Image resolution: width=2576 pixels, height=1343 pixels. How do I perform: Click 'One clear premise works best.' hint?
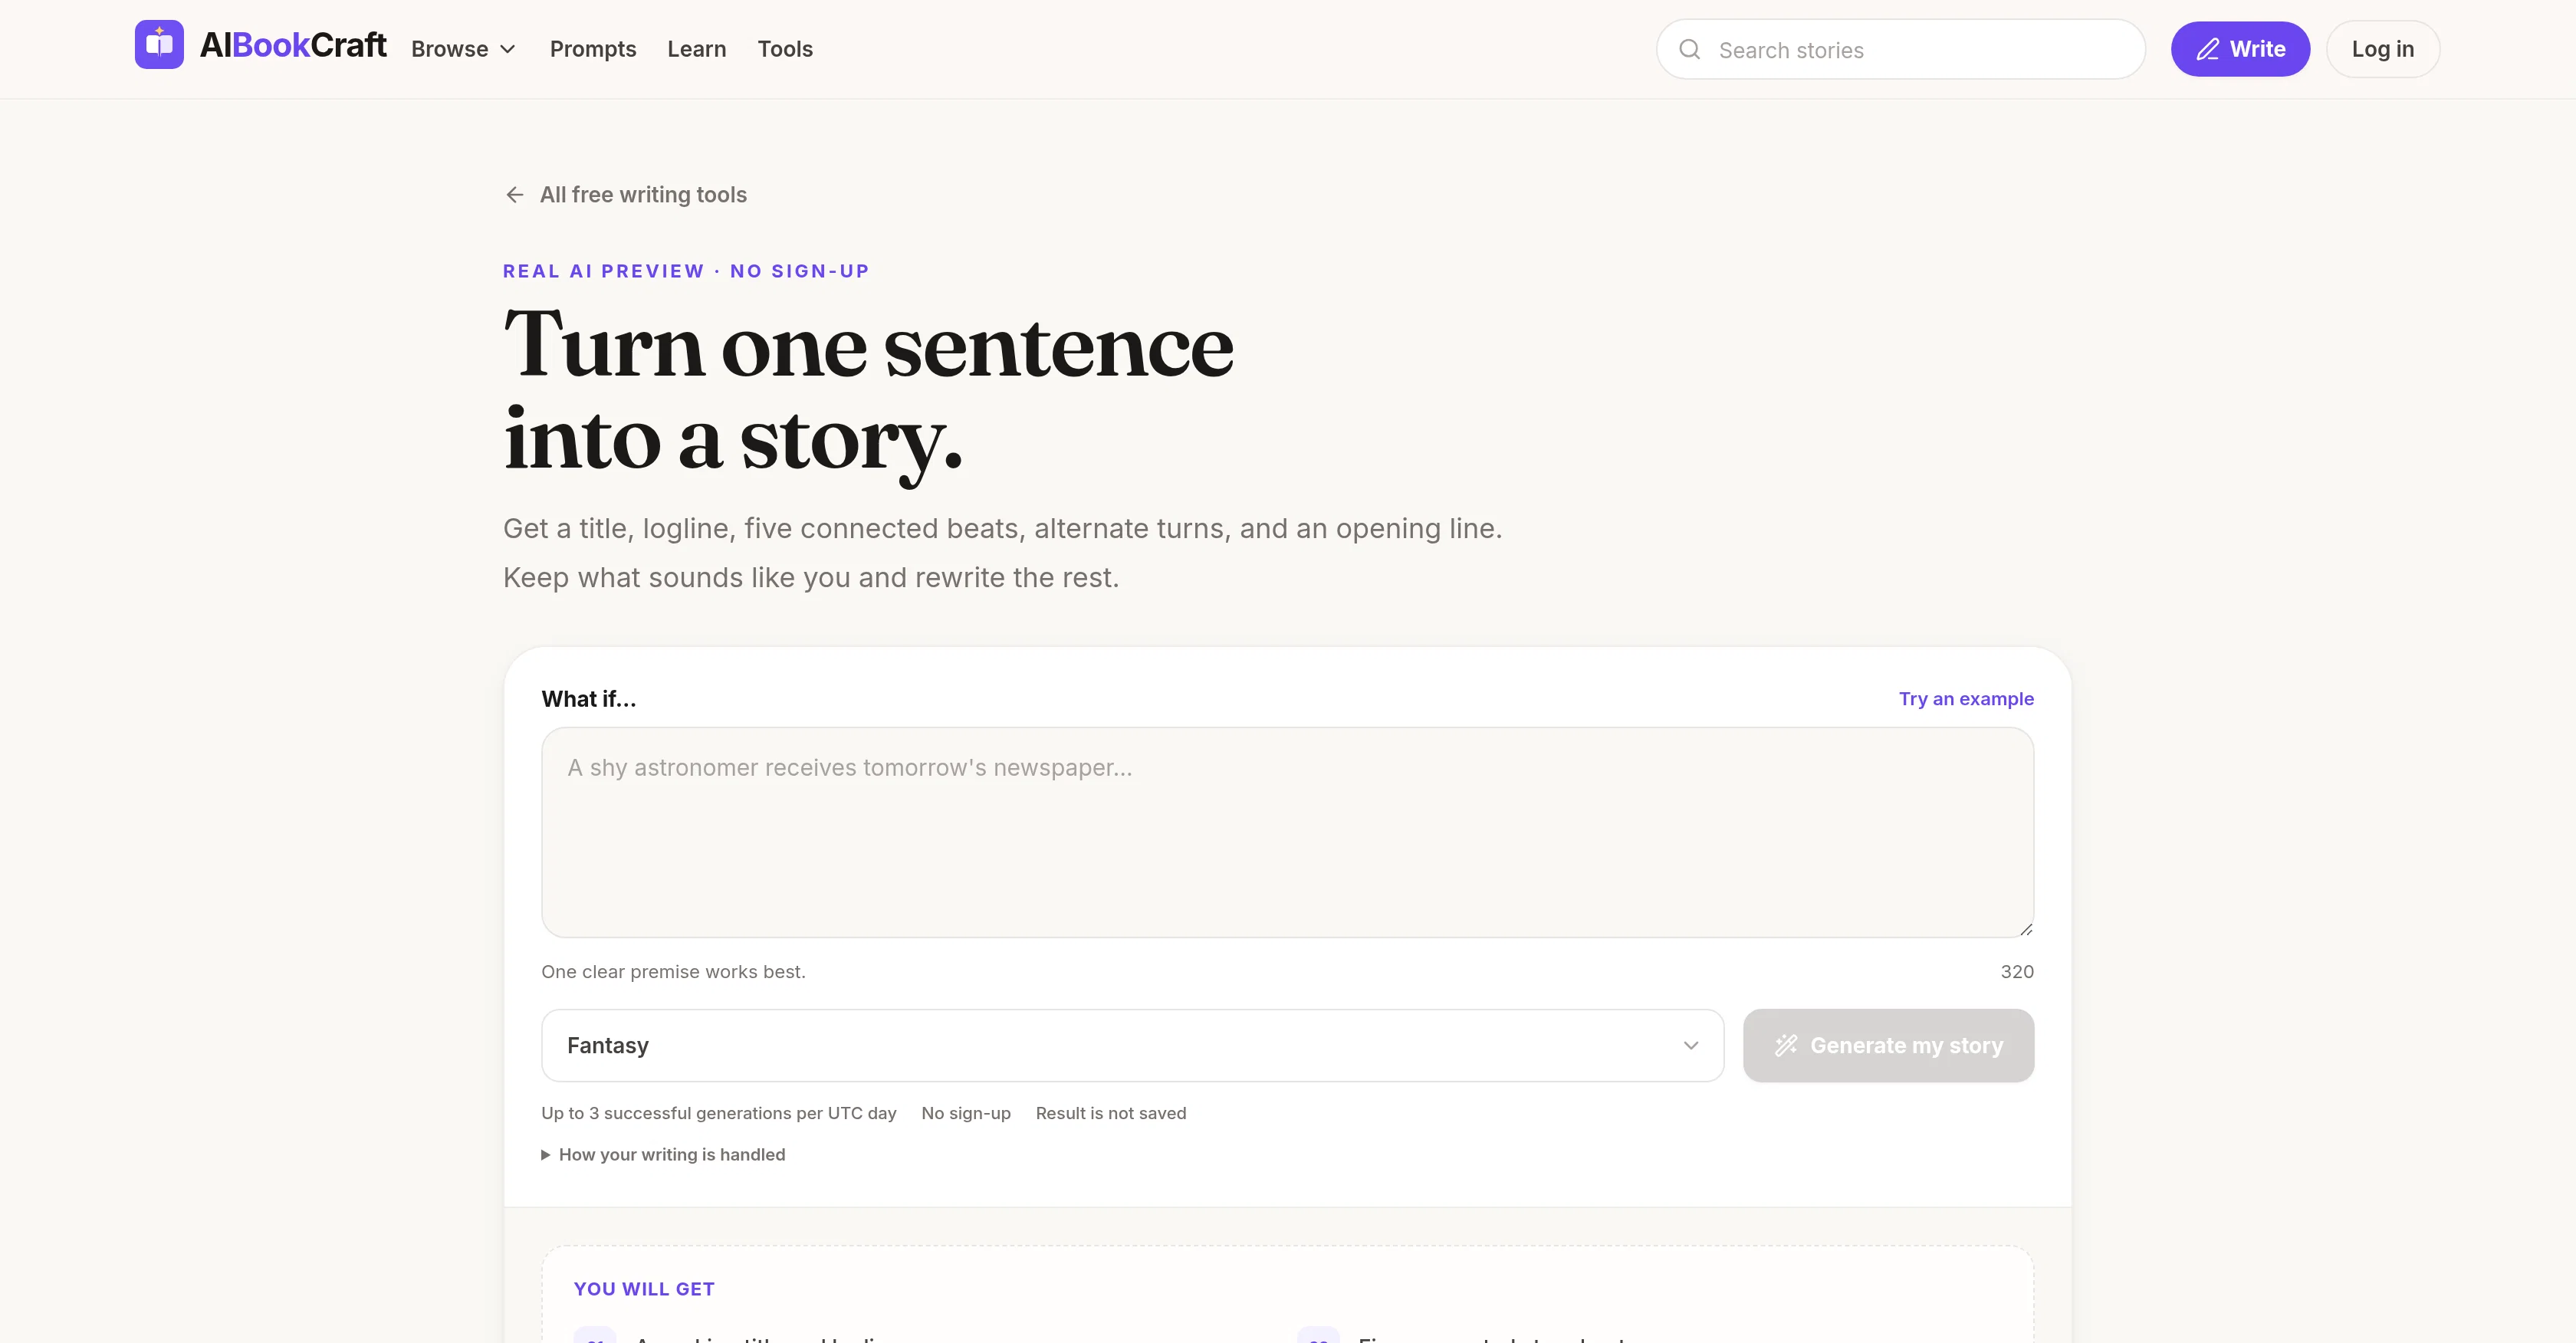click(x=673, y=972)
